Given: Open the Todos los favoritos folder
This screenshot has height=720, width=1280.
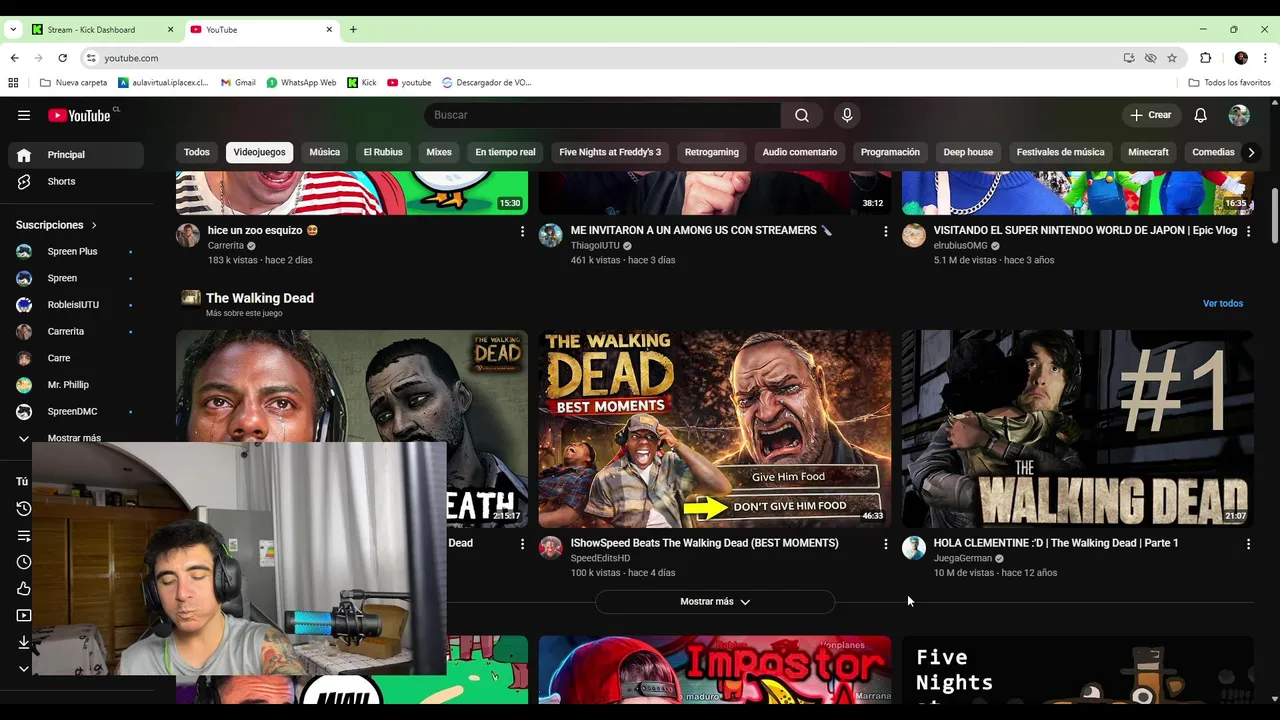Looking at the screenshot, I should click(1229, 83).
